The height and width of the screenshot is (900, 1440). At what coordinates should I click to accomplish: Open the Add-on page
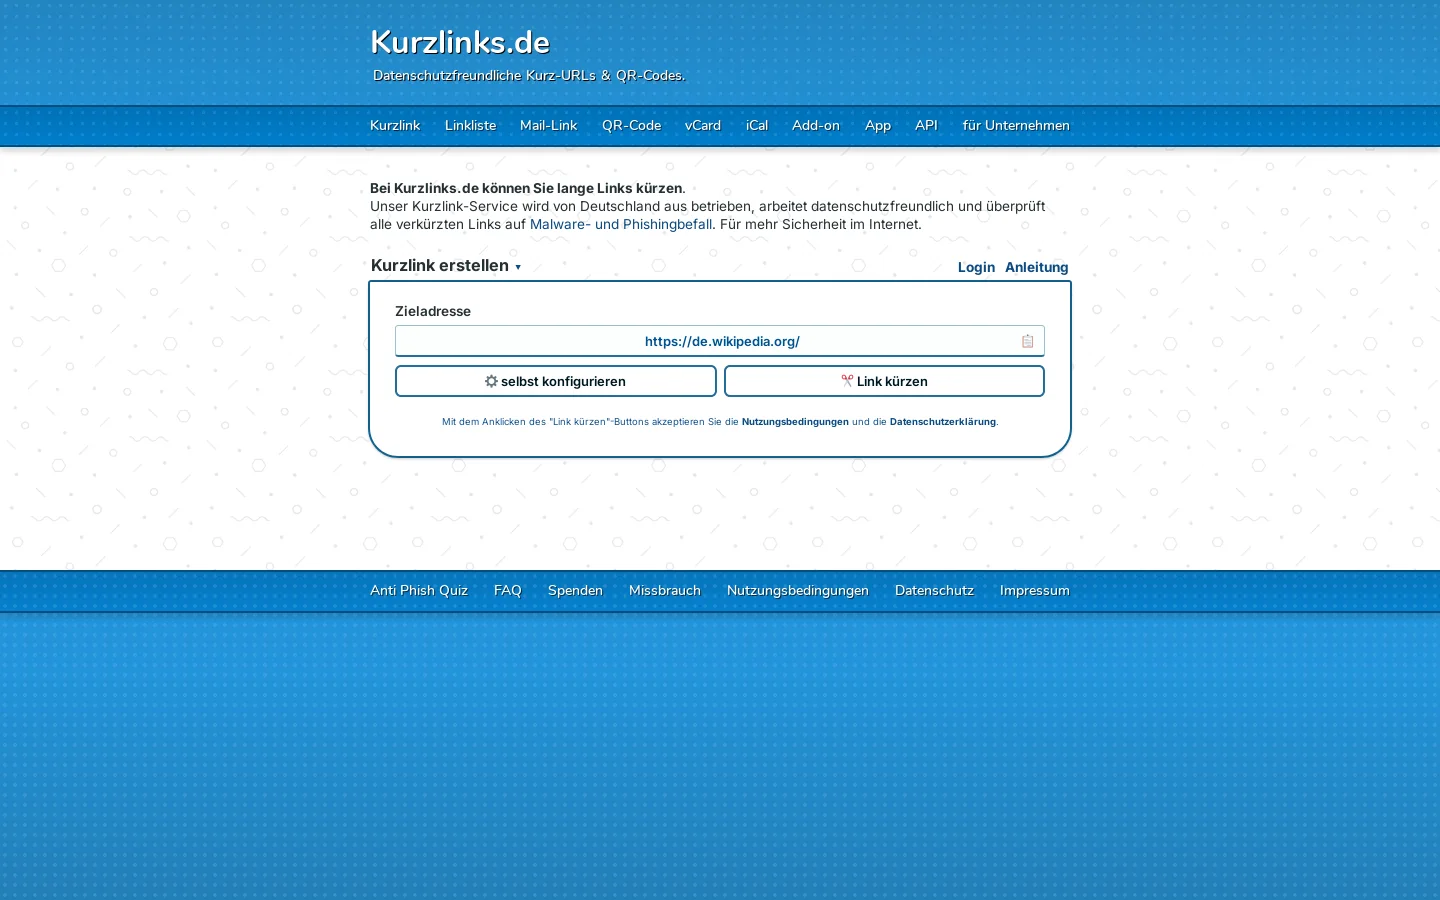point(816,125)
